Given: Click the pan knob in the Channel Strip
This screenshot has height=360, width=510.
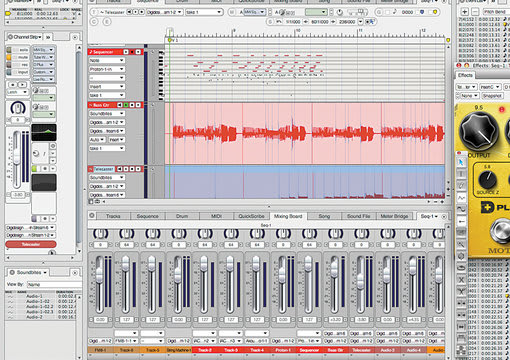Looking at the screenshot, I should tap(18, 108).
